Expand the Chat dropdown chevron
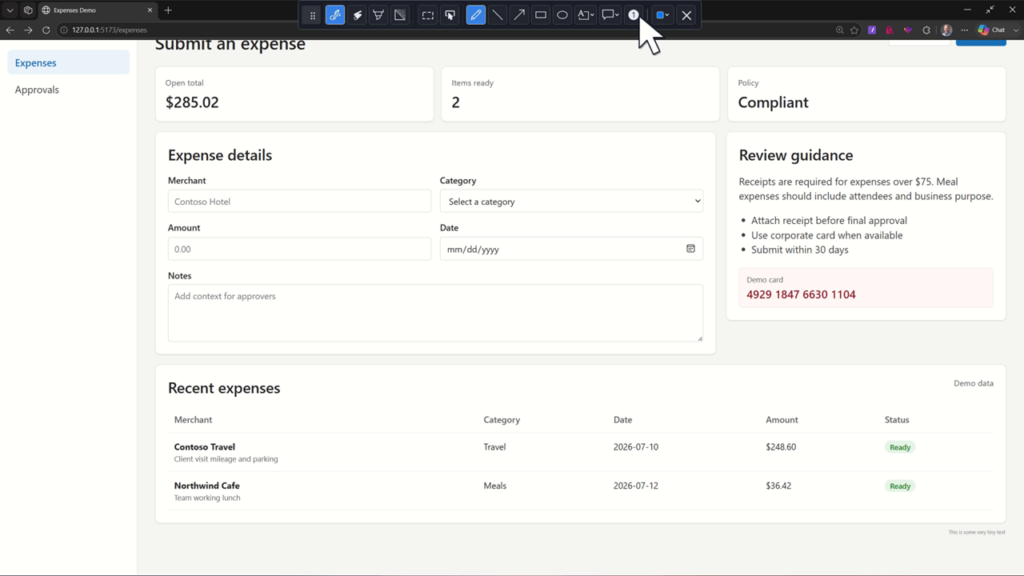1024x576 pixels. (x=1016, y=30)
